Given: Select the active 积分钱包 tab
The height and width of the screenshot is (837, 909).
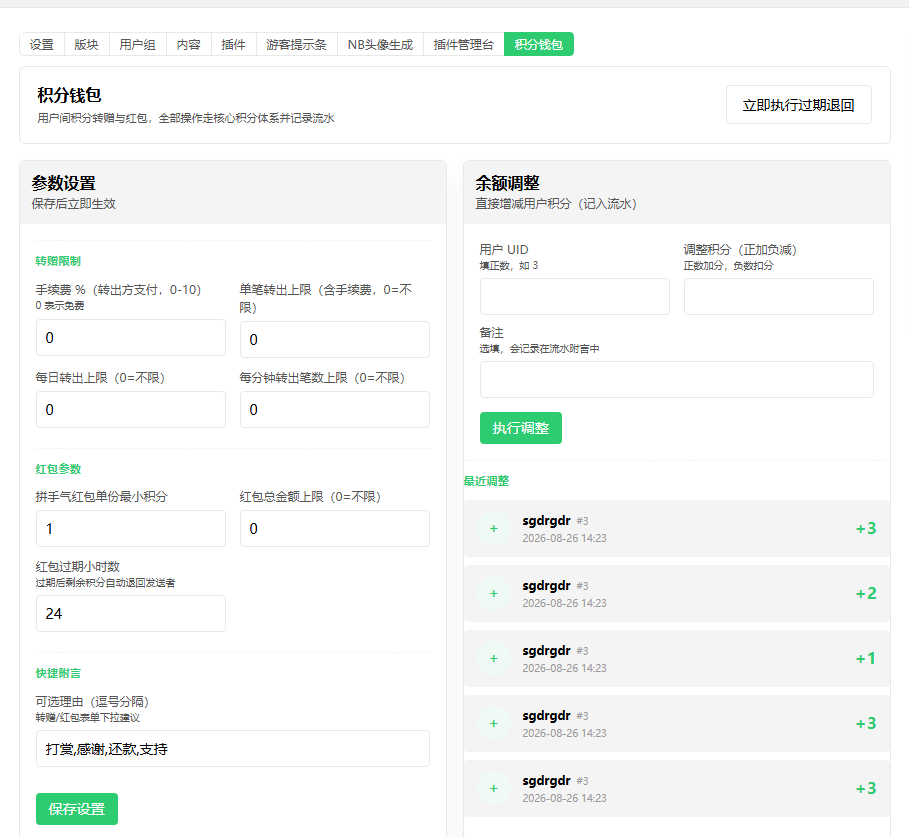Looking at the screenshot, I should 539,45.
